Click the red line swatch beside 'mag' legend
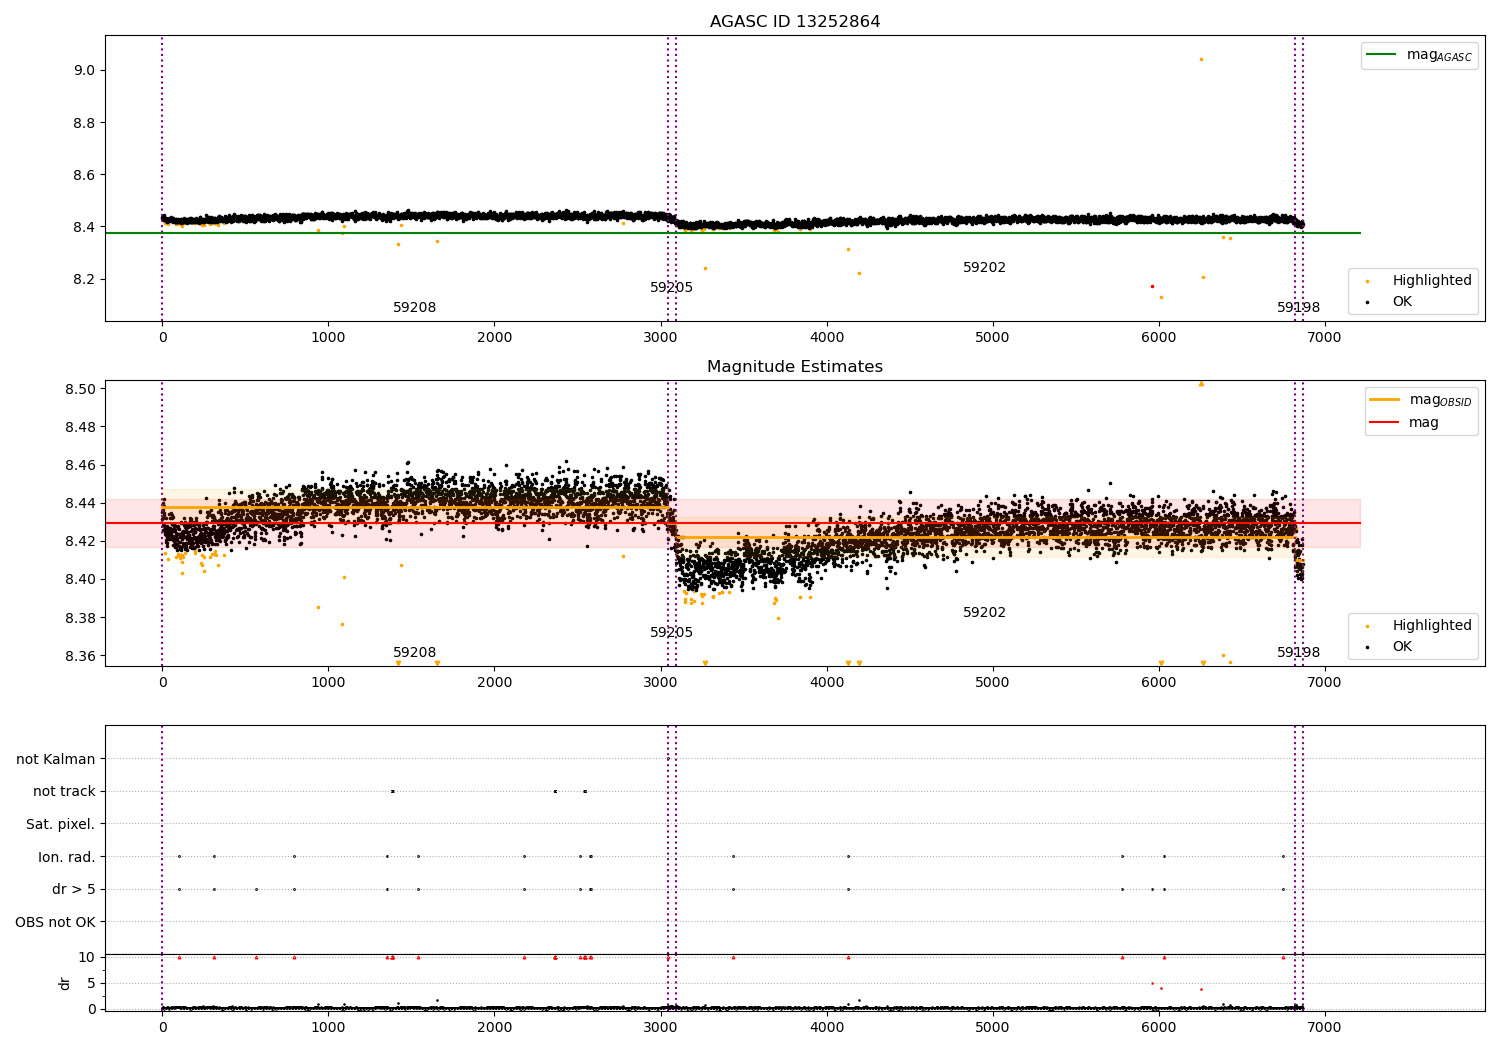 point(1384,423)
